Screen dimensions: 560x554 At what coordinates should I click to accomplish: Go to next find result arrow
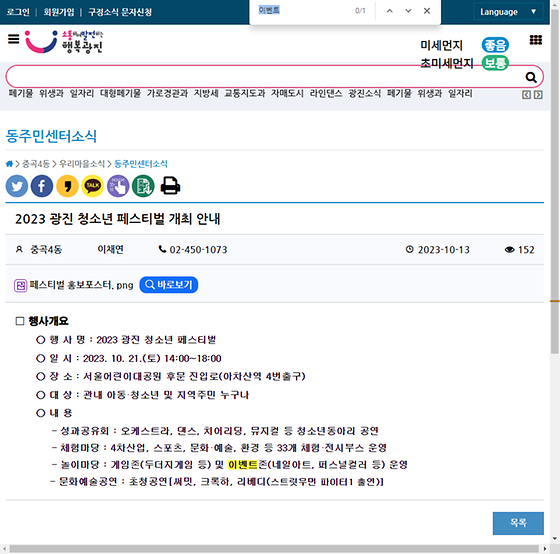tap(408, 11)
